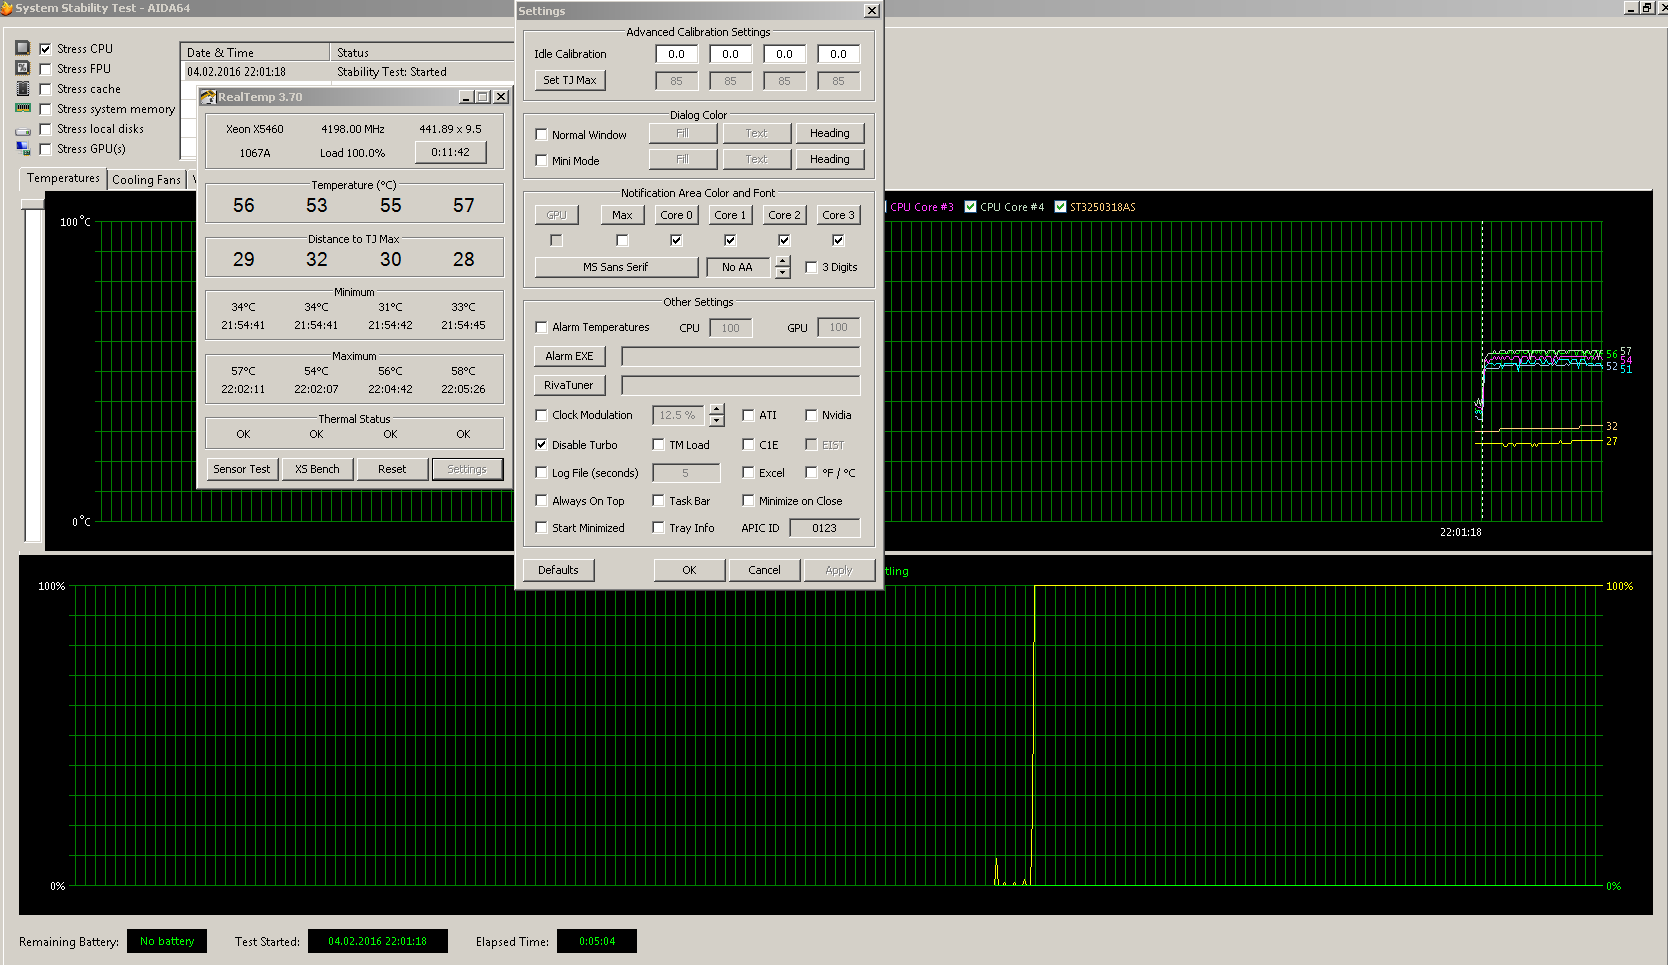The image size is (1668, 965).
Task: Check the Stress FPU checkbox
Action: pos(45,69)
